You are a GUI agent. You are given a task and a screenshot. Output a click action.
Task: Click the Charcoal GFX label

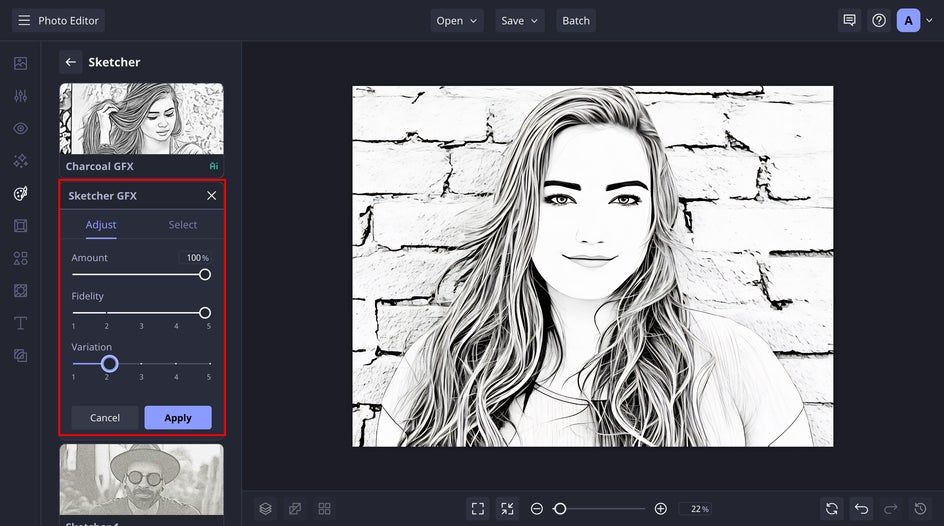pyautogui.click(x=99, y=166)
